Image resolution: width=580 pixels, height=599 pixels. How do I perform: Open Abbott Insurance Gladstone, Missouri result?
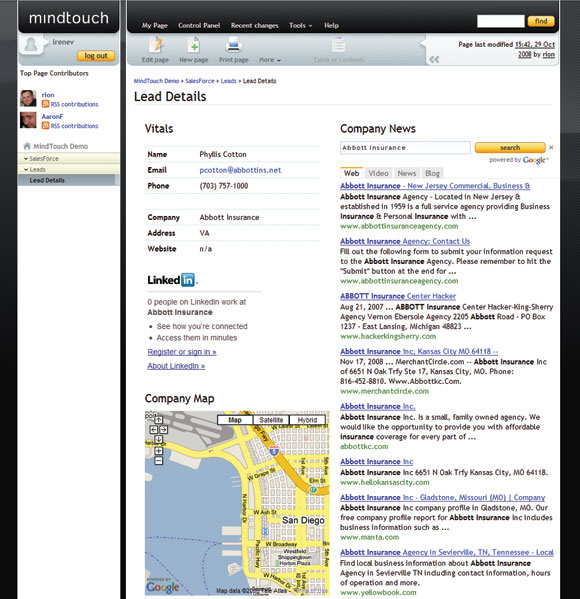pyautogui.click(x=442, y=497)
